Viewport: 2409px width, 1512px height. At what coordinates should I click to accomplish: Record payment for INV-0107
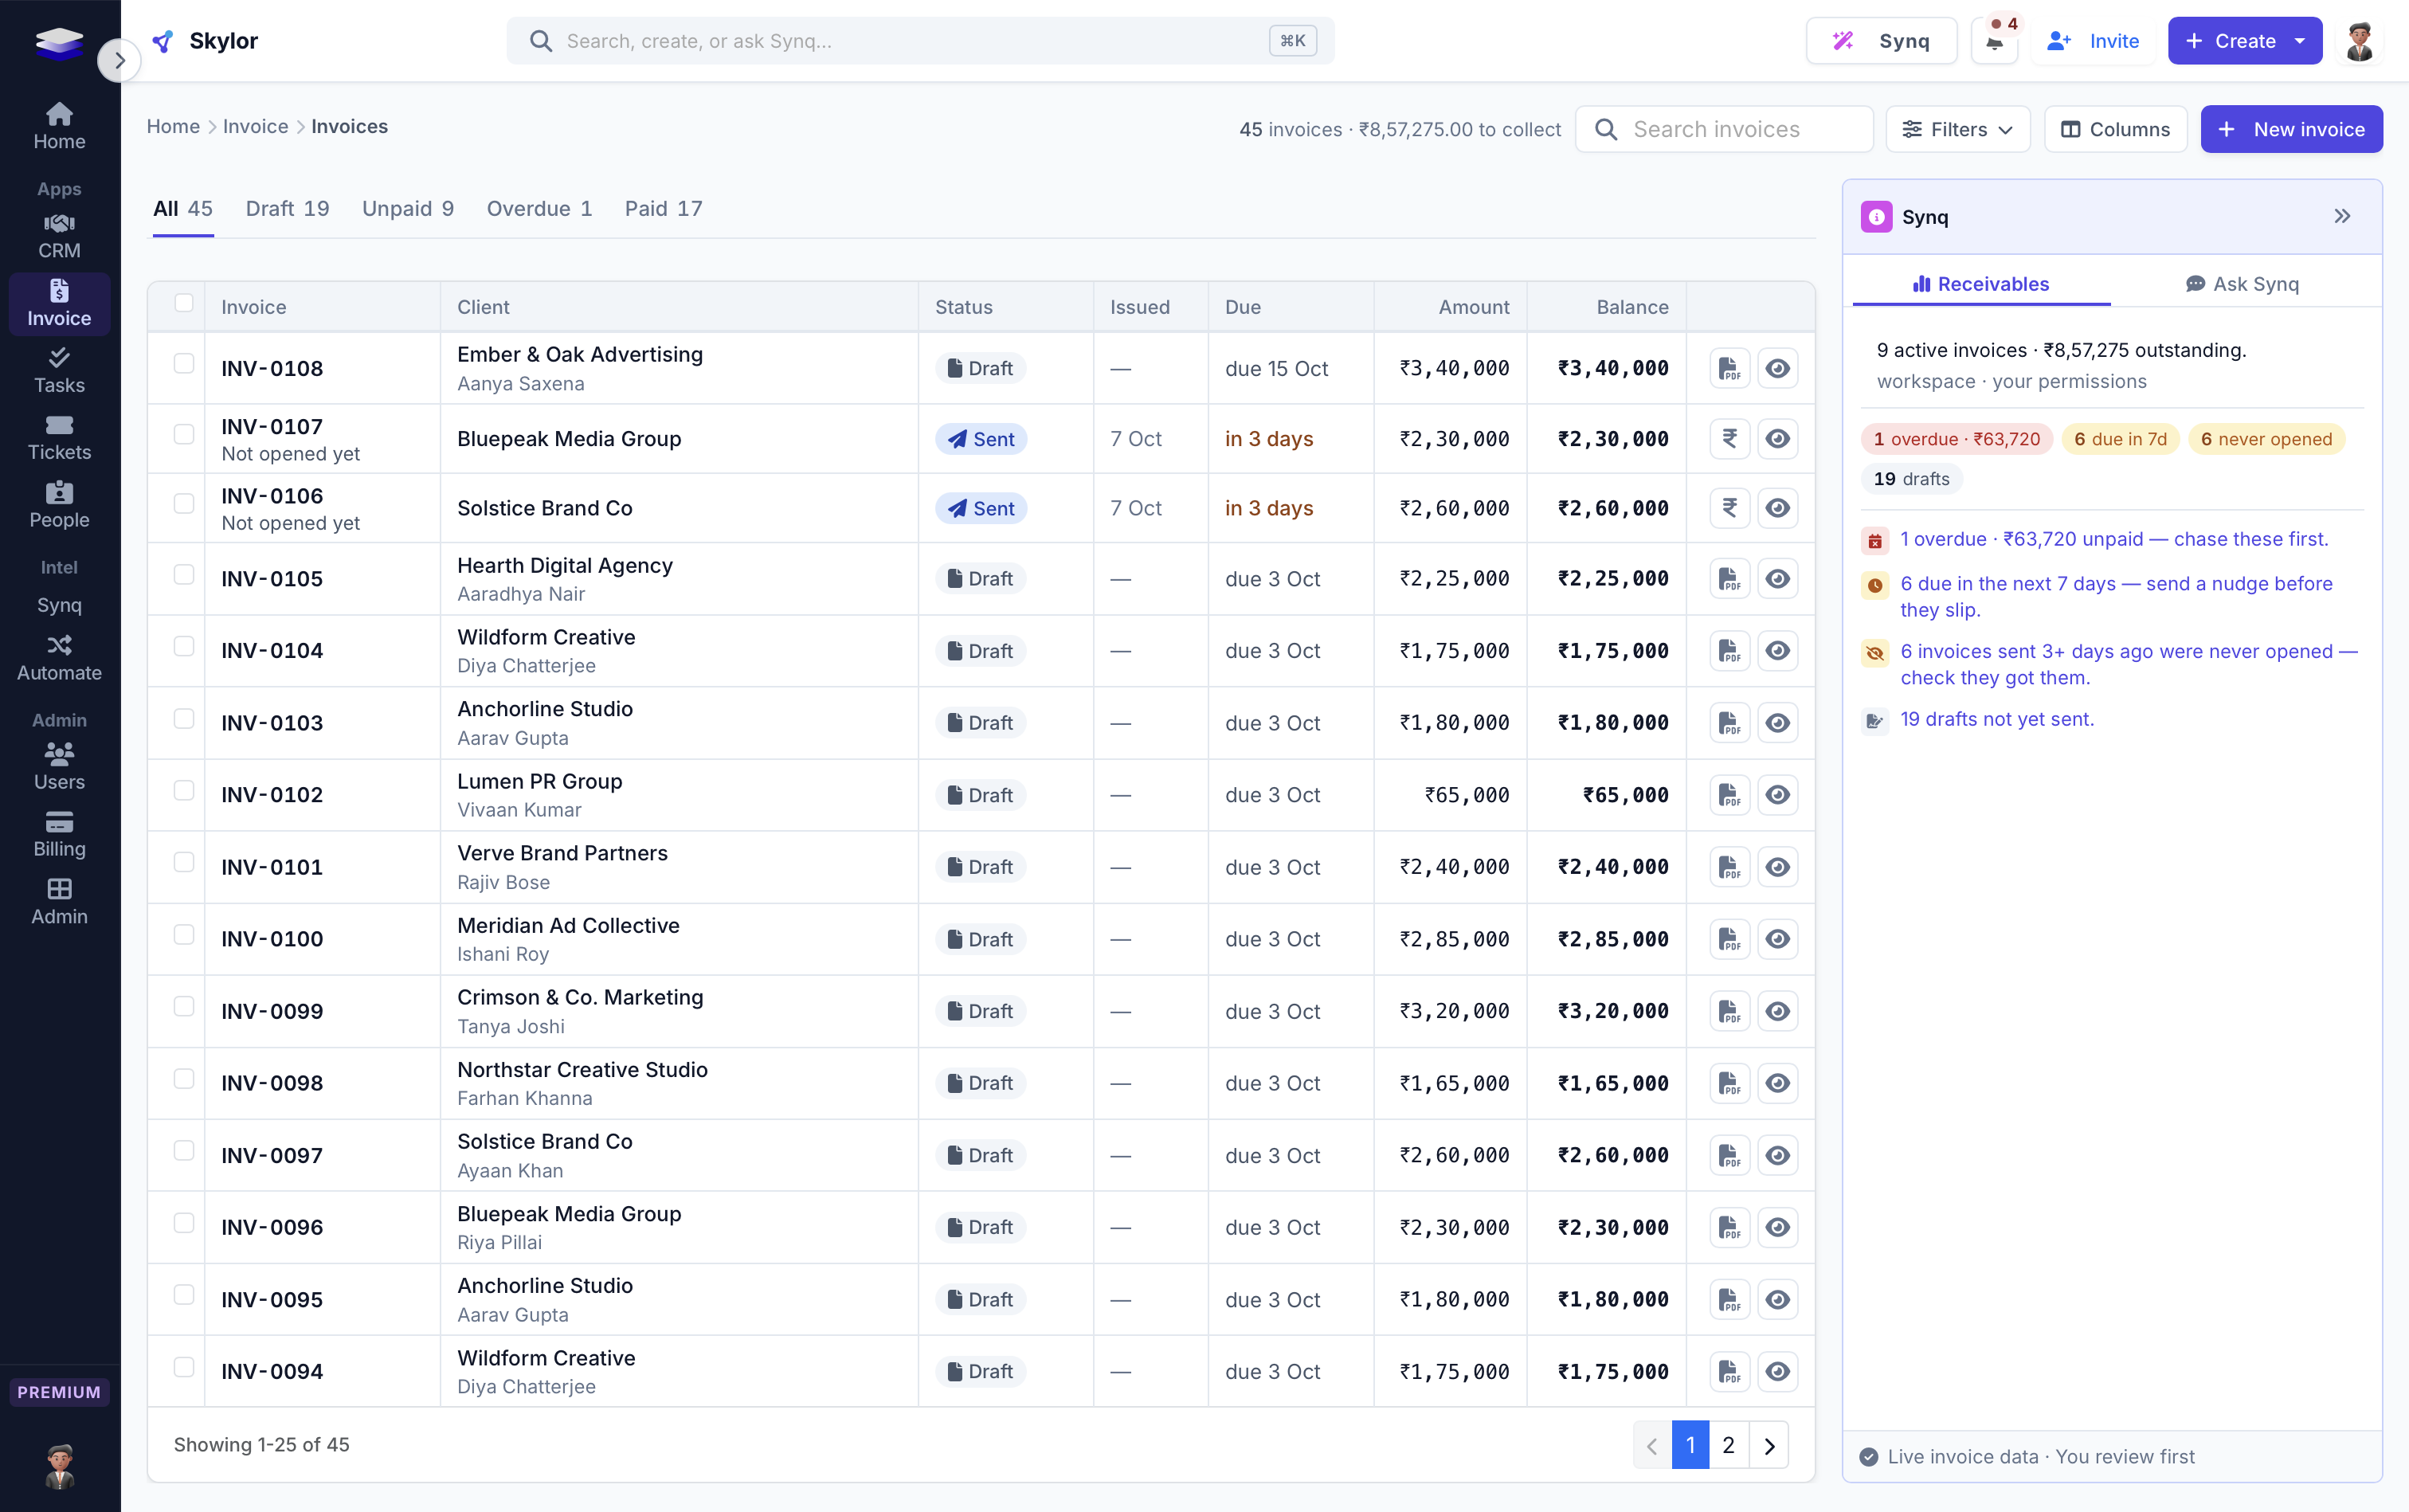1729,438
